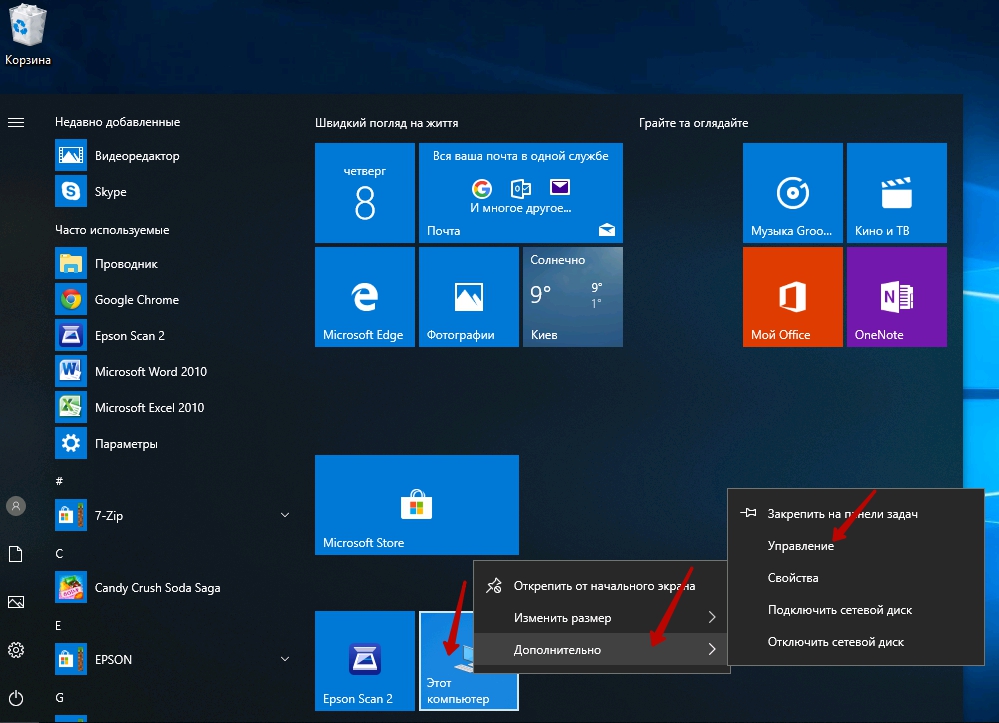Expand the 7-Zip folder chevron

click(285, 516)
